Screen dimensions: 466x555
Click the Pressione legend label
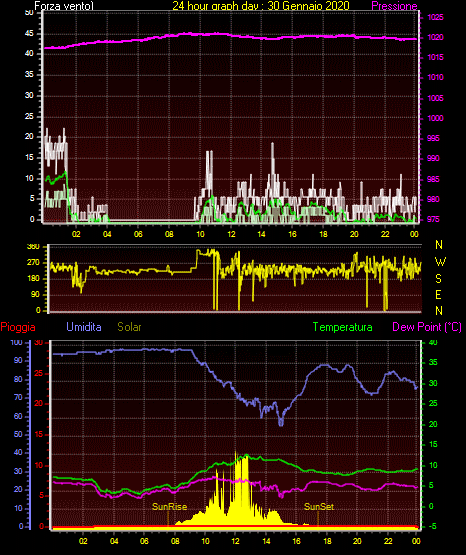tap(394, 6)
